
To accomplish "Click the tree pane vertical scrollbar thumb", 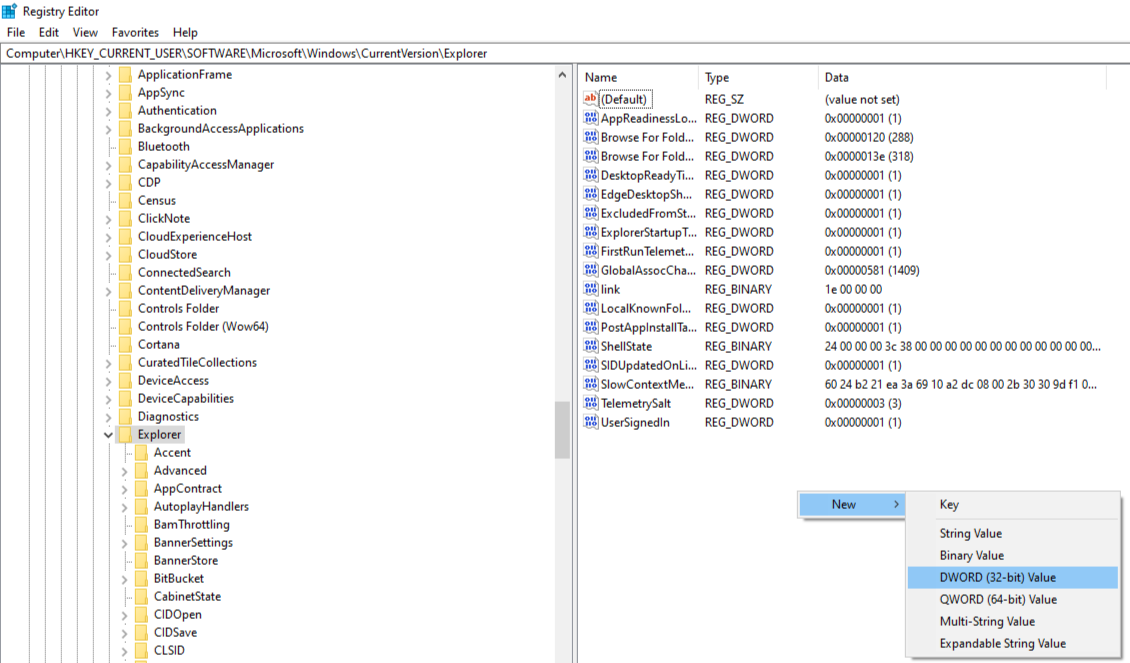I will tap(562, 430).
